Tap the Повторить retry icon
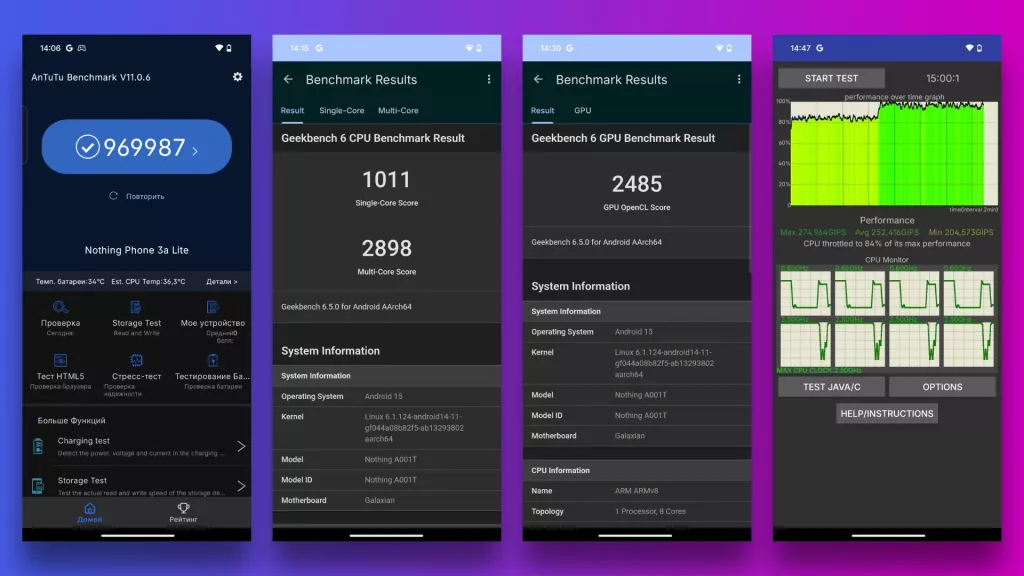1024x576 pixels. pos(113,196)
